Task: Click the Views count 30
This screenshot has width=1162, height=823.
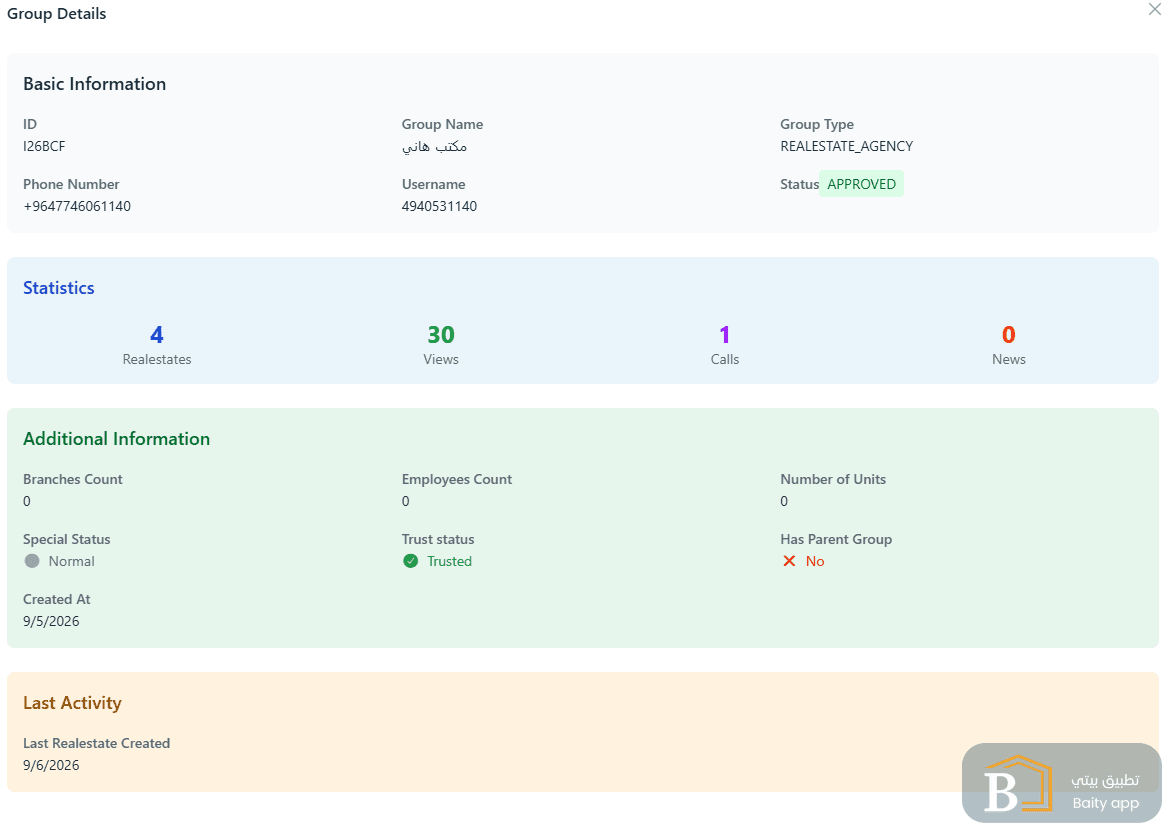Action: (x=441, y=335)
